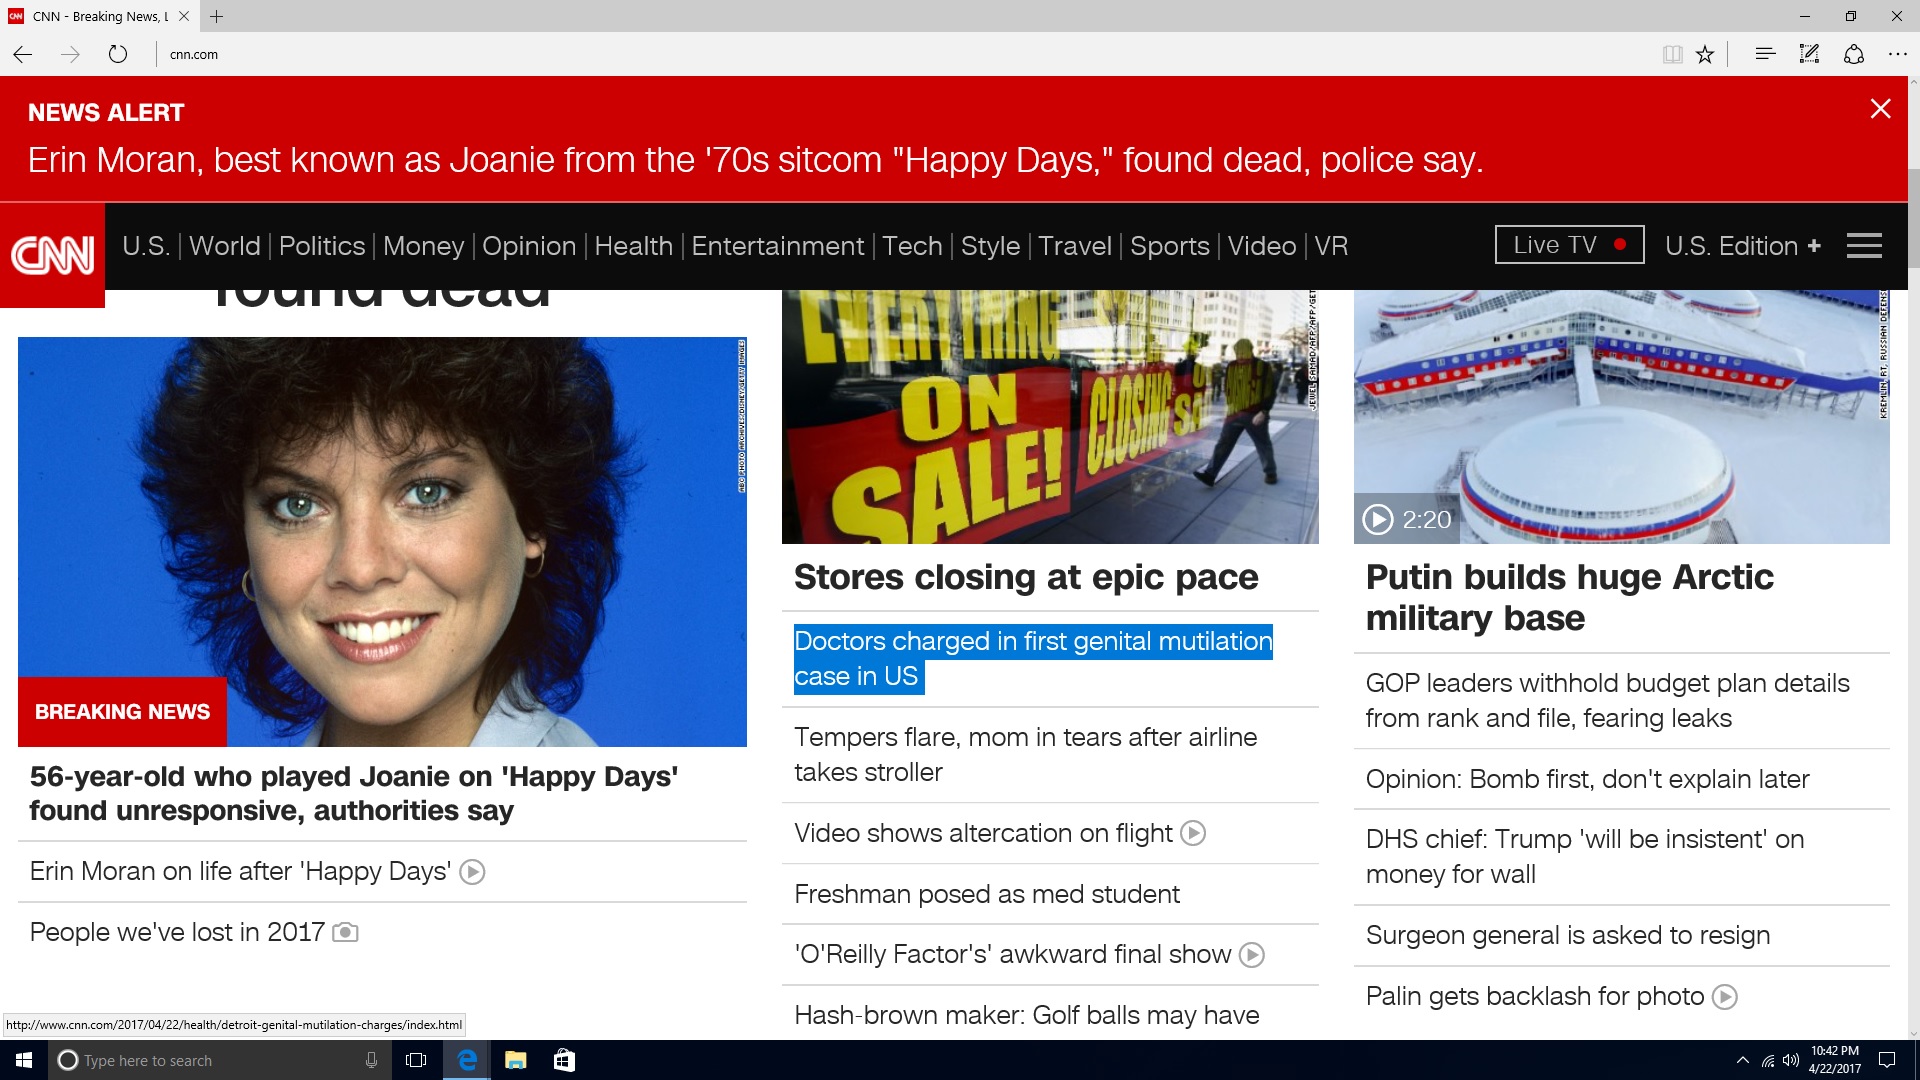1920x1080 pixels.
Task: Open the Travel section
Action: [x=1075, y=246]
